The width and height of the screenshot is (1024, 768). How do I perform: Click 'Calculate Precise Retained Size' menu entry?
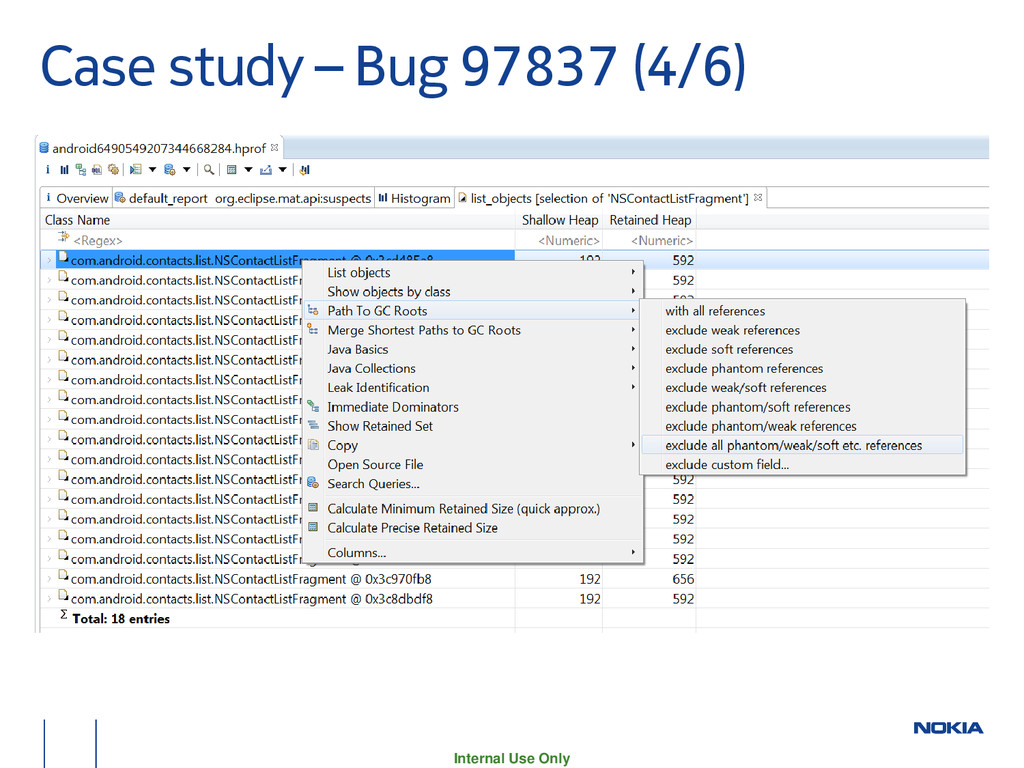[x=412, y=528]
